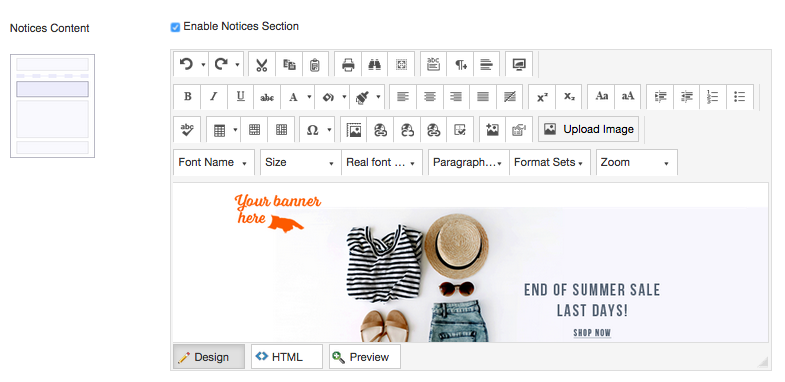Expand the Format Sets dropdown

tap(550, 162)
